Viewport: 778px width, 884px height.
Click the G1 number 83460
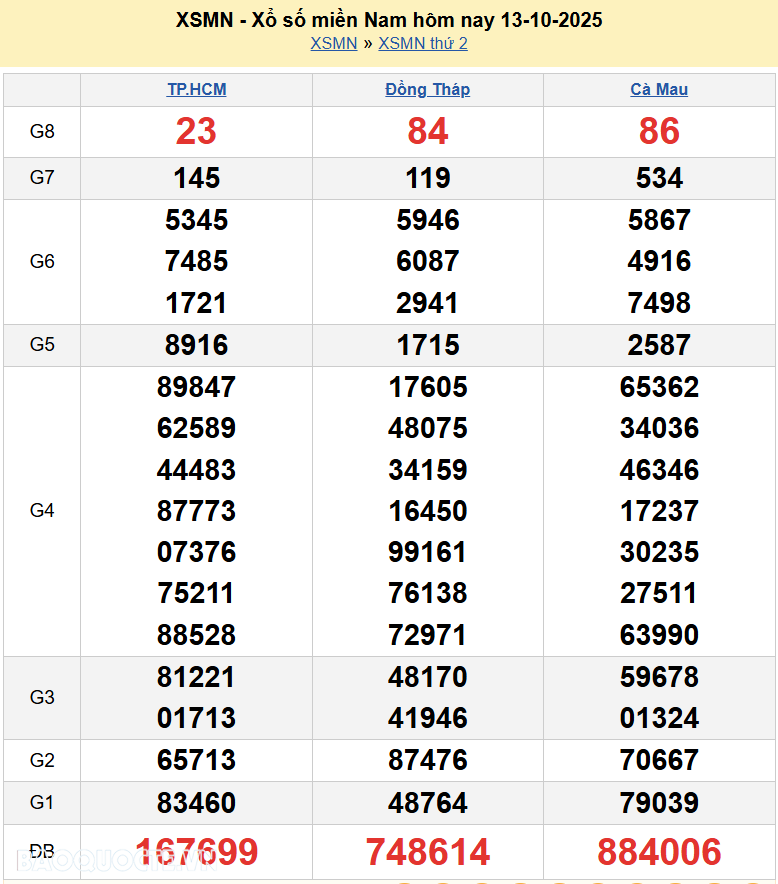196,802
